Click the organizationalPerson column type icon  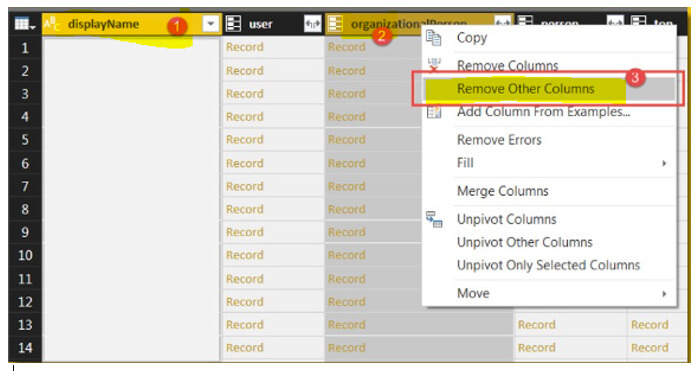point(335,24)
